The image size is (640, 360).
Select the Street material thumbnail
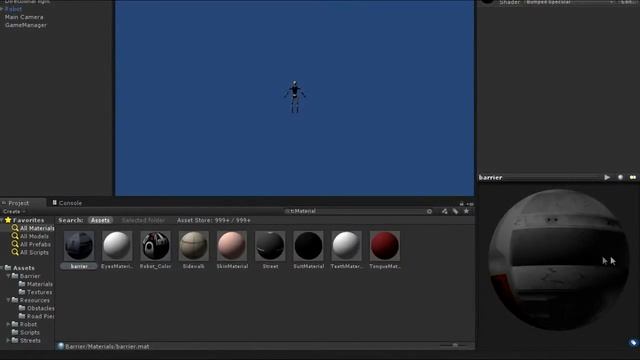(270, 246)
